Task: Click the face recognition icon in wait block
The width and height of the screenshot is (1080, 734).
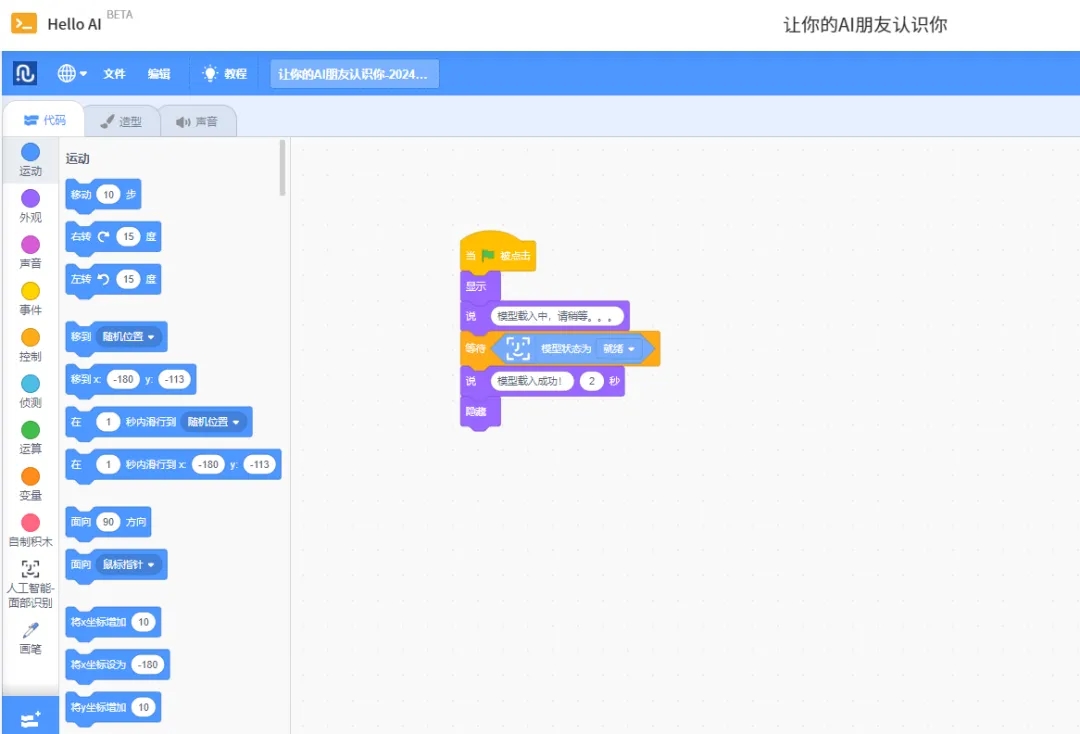Action: (517, 348)
